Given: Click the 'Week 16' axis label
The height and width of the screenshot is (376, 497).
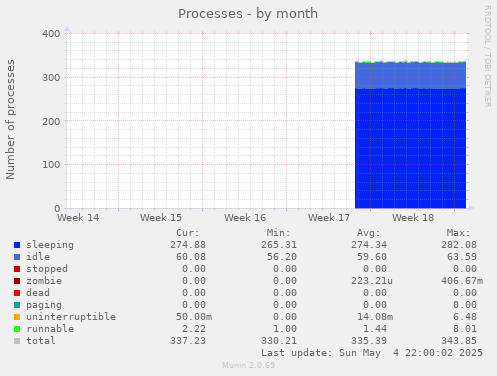Looking at the screenshot, I should (245, 218).
